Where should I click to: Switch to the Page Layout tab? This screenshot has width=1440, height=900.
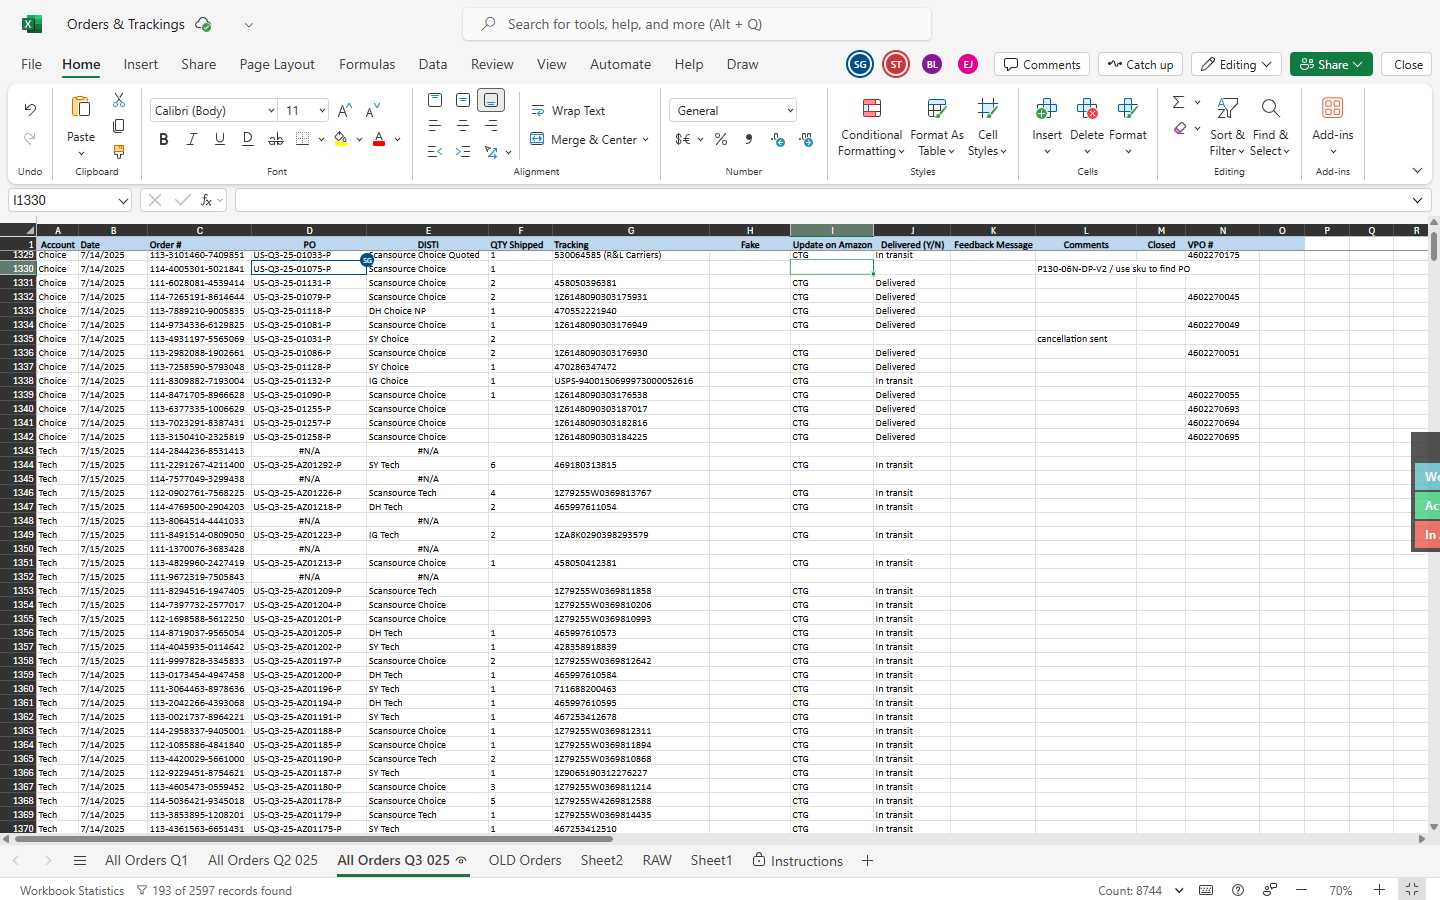tap(277, 64)
